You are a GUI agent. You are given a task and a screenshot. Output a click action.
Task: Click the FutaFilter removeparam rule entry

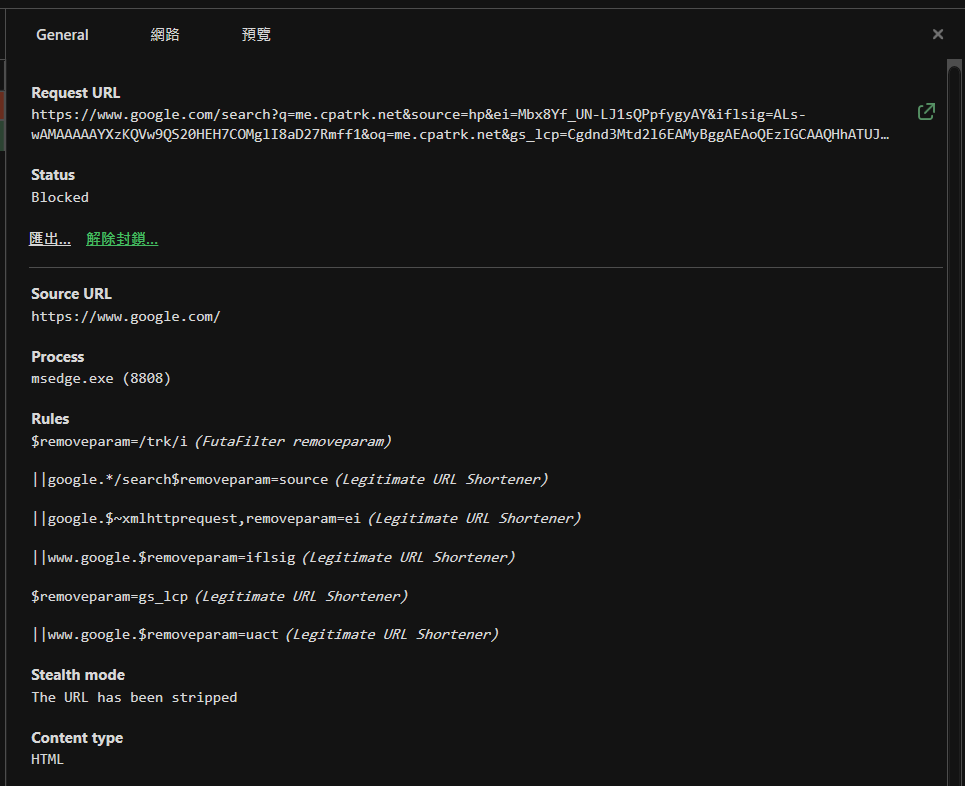(210, 440)
